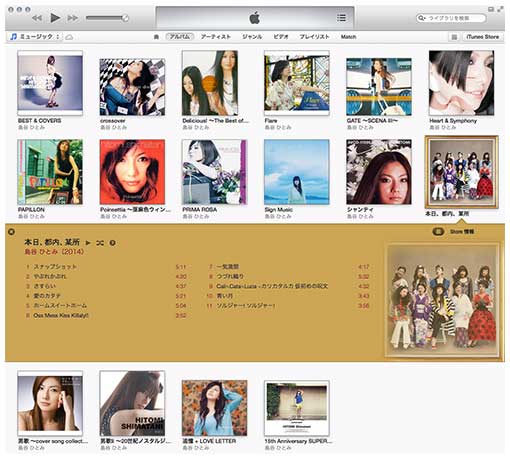Open the red Poinsettia album cover
The width and height of the screenshot is (510, 459).
132,172
